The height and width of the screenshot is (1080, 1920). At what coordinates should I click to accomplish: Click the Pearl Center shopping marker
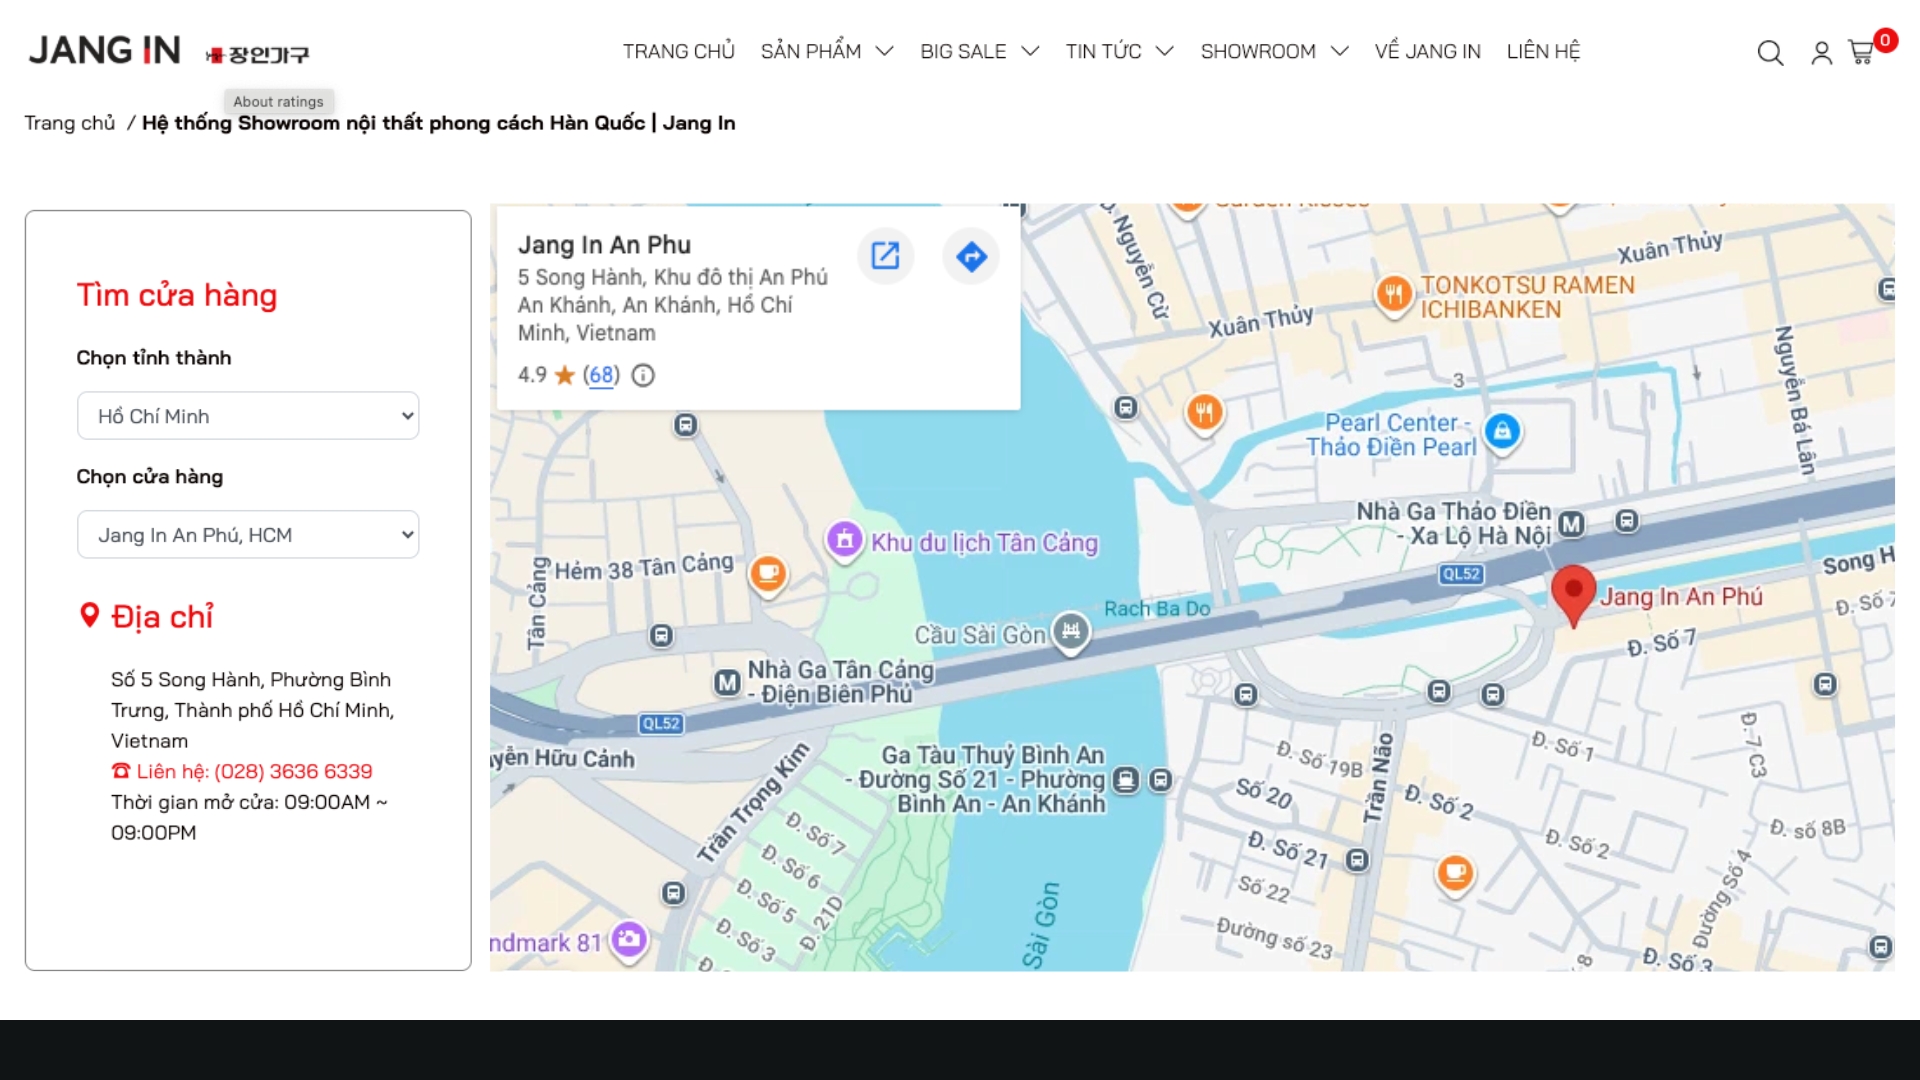1502,432
